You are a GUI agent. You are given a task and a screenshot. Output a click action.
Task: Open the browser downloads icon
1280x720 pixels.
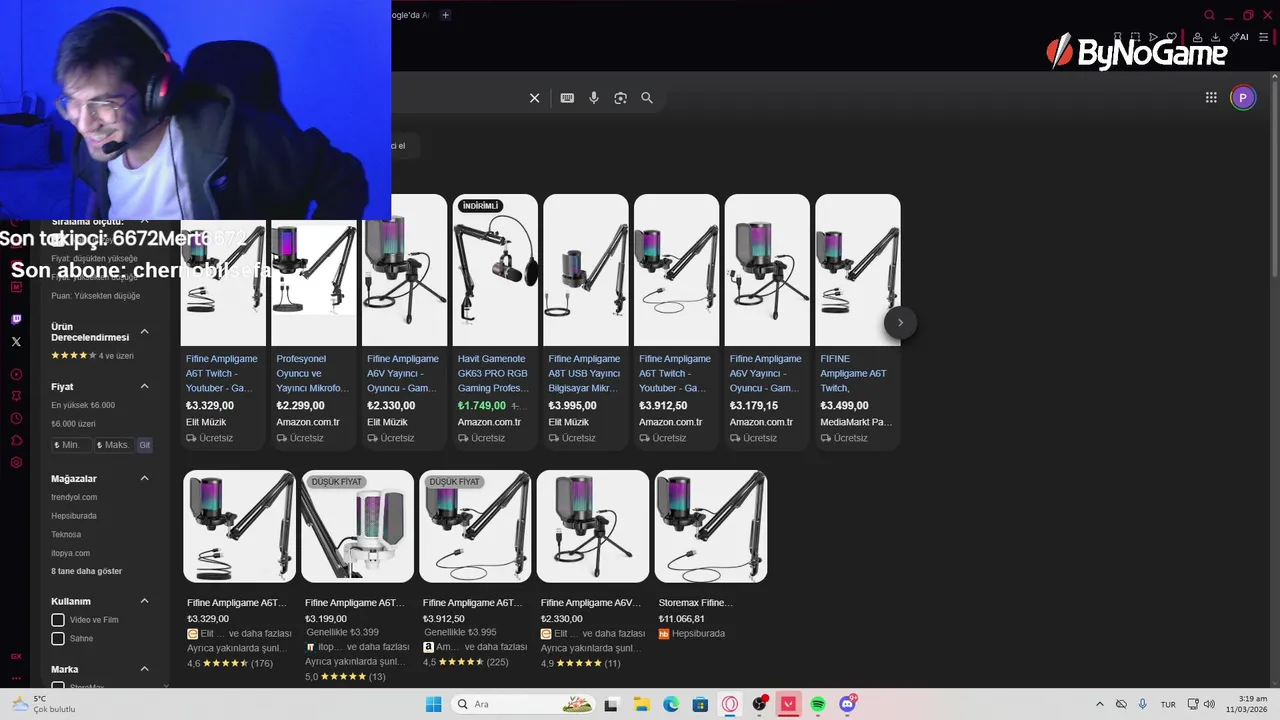1215,37
